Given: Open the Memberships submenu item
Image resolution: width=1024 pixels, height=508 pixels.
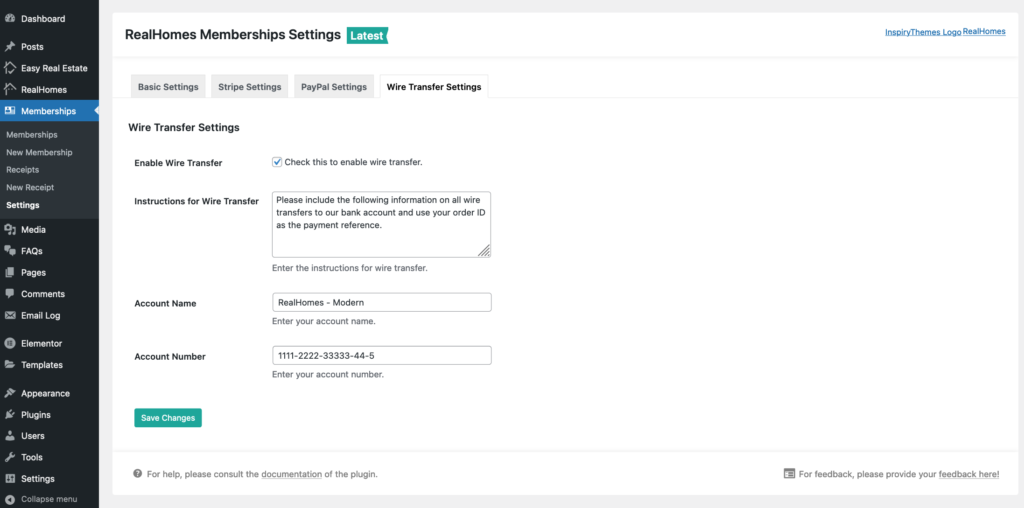Looking at the screenshot, I should [x=32, y=135].
